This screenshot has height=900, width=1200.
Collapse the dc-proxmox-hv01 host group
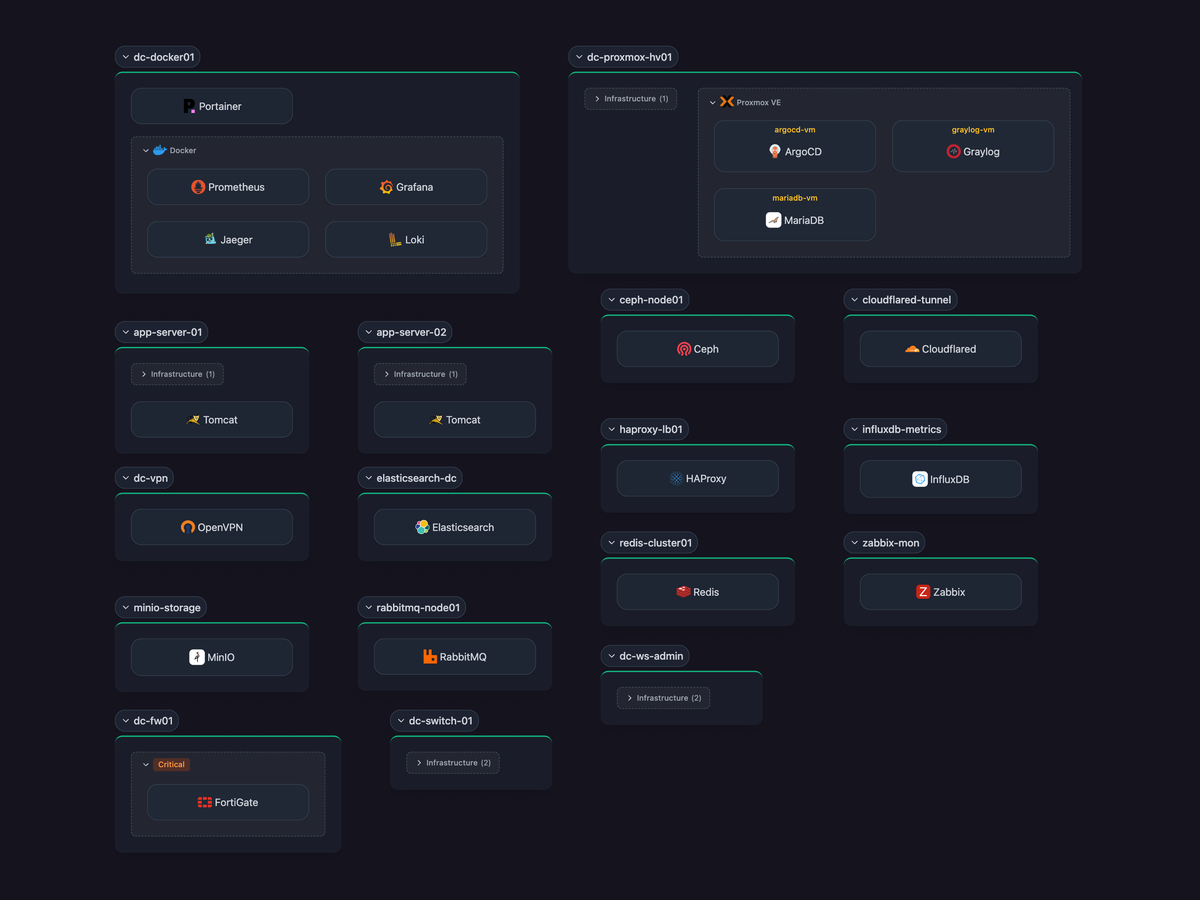(x=578, y=57)
